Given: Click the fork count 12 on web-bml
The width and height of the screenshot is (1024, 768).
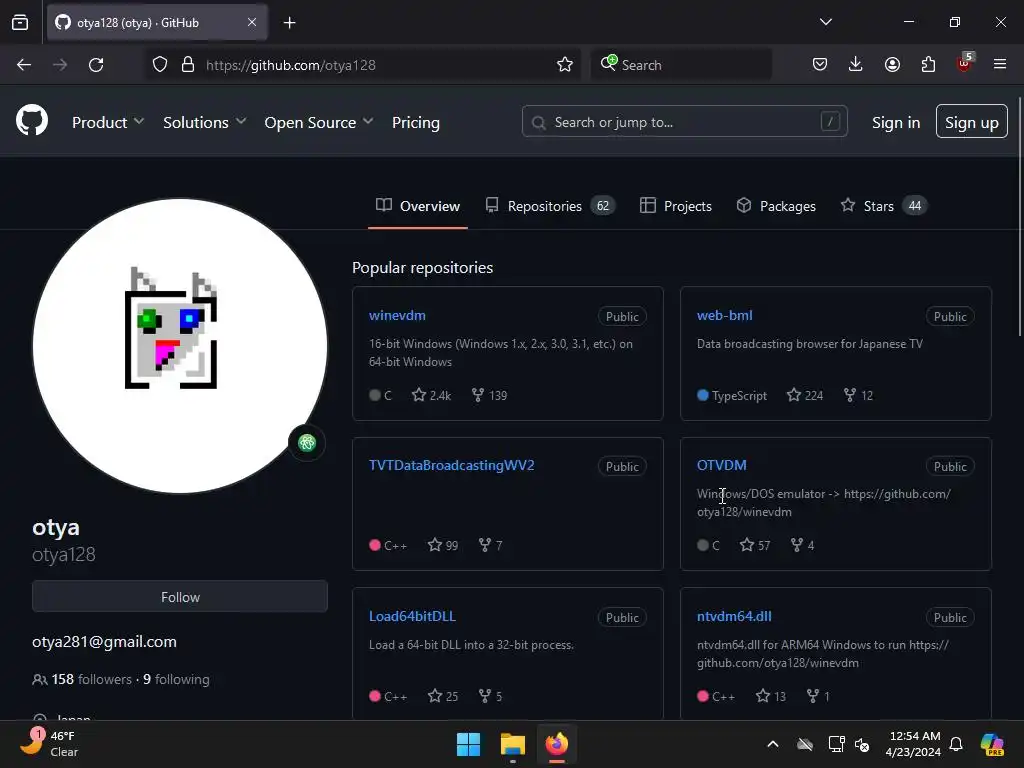Looking at the screenshot, I should click(858, 395).
